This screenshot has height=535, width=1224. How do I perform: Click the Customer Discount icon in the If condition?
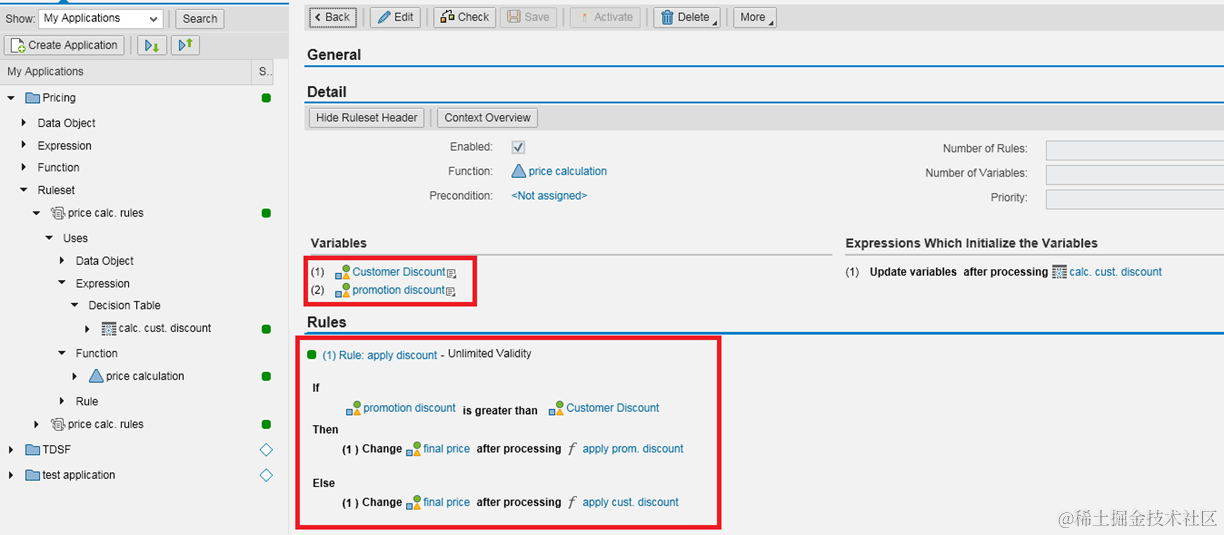tap(556, 408)
